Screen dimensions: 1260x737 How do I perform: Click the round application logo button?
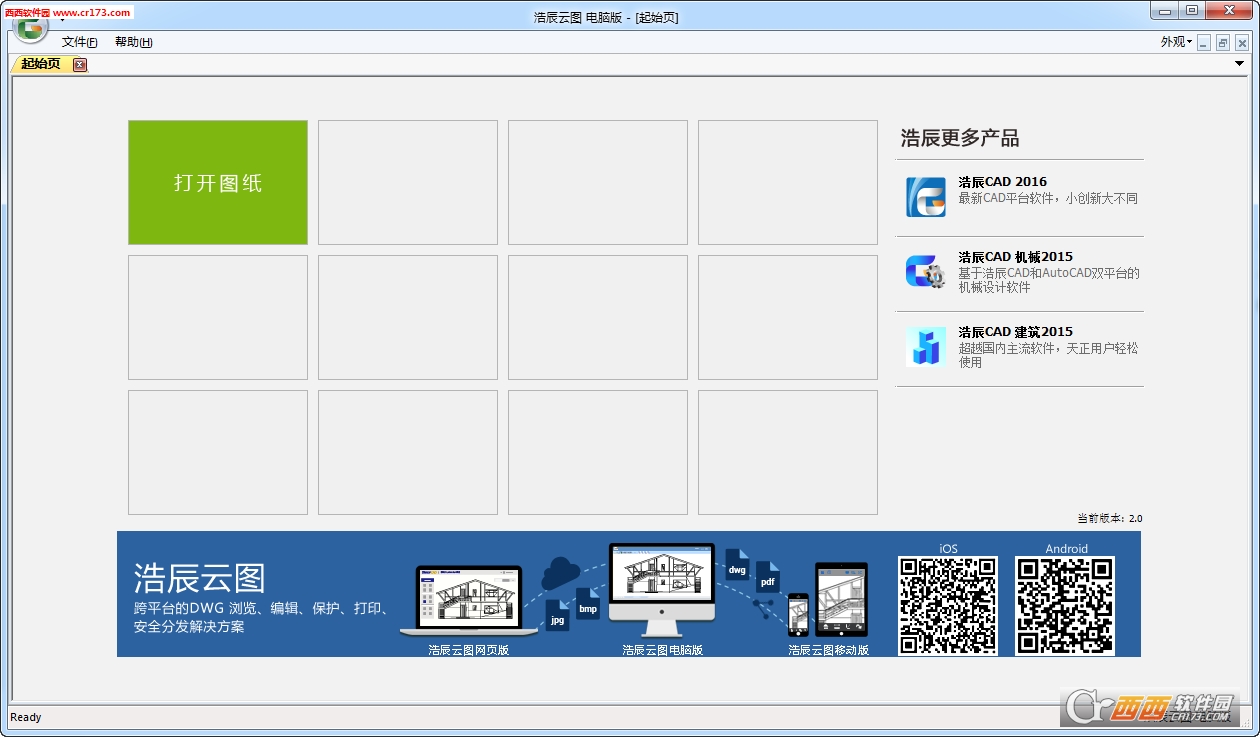[x=31, y=27]
